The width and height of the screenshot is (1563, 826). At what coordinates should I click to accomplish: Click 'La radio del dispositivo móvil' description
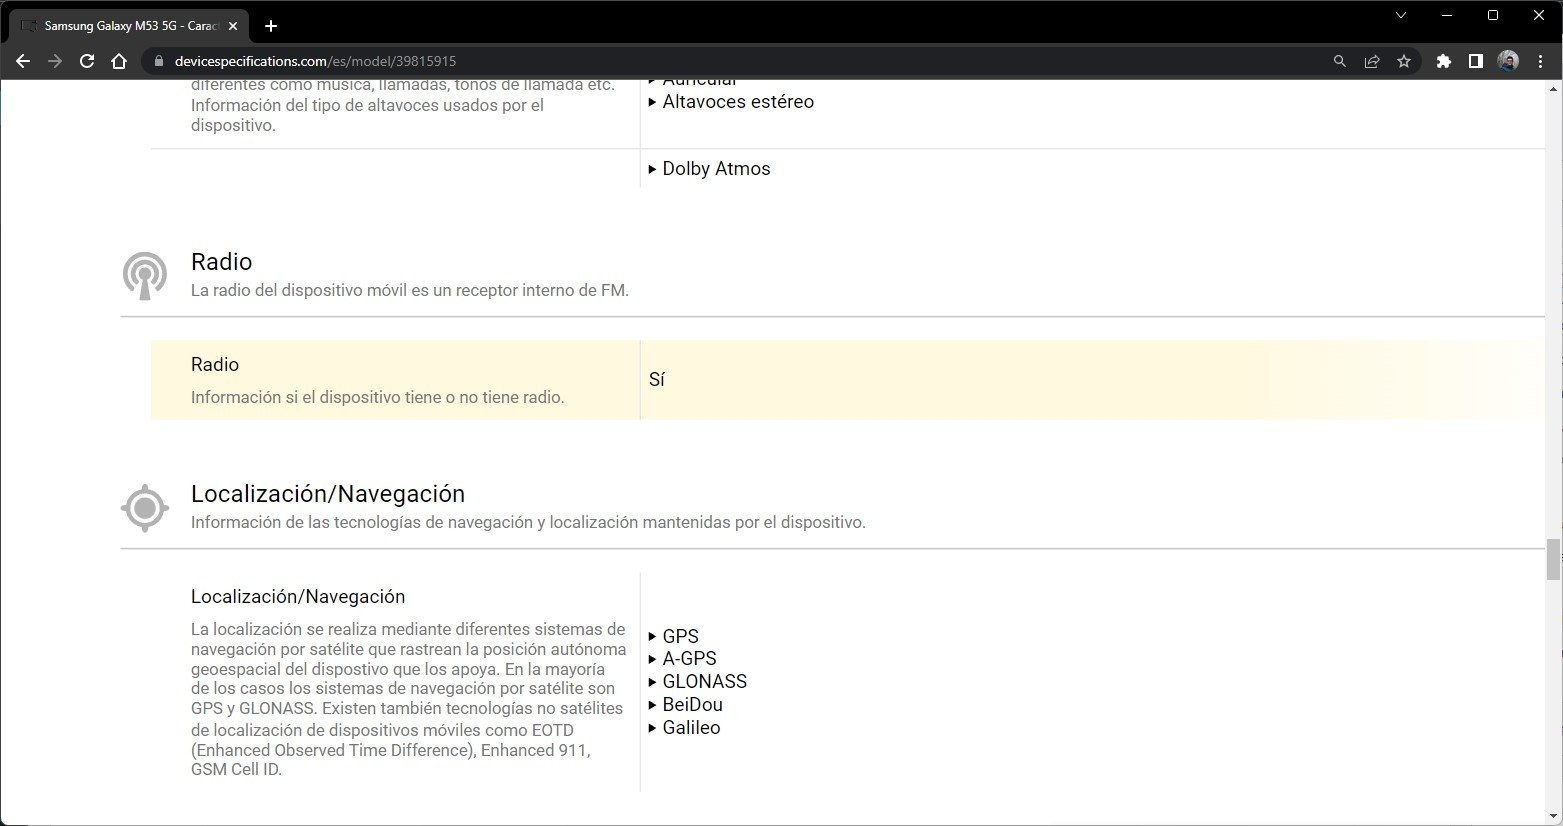point(410,291)
